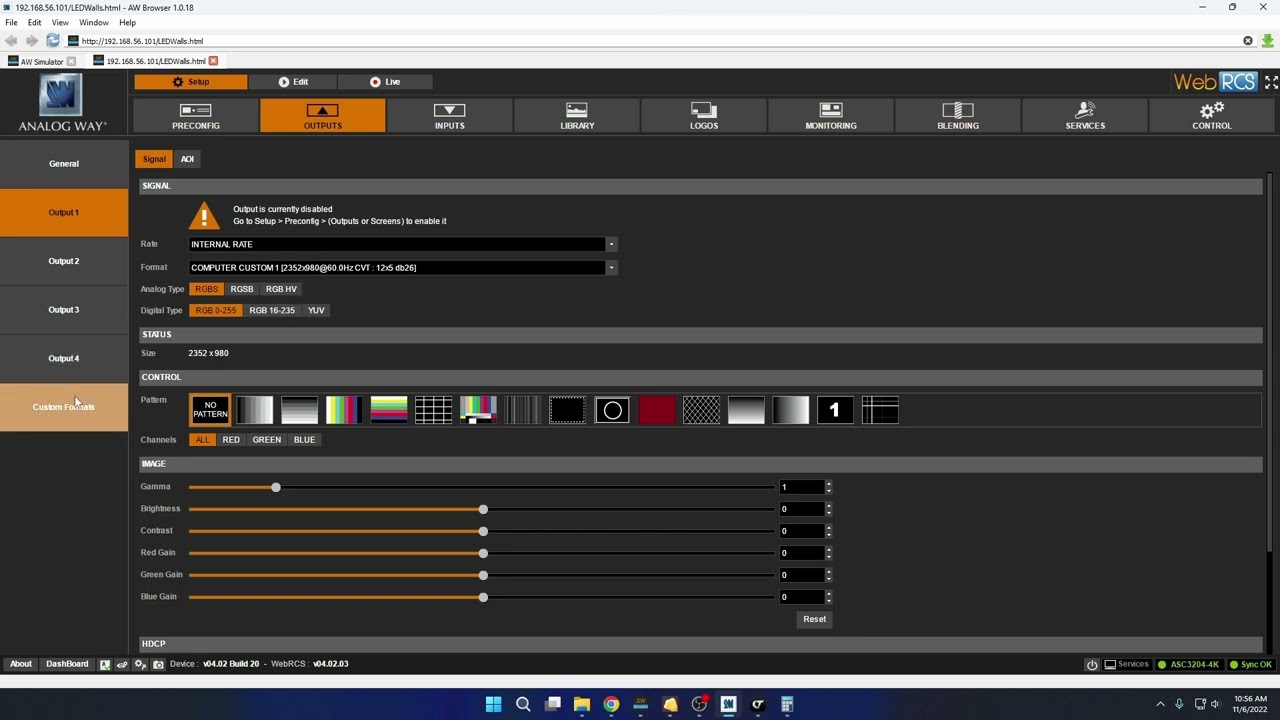The width and height of the screenshot is (1280, 720).
Task: Open the Blending section
Action: [x=958, y=115]
